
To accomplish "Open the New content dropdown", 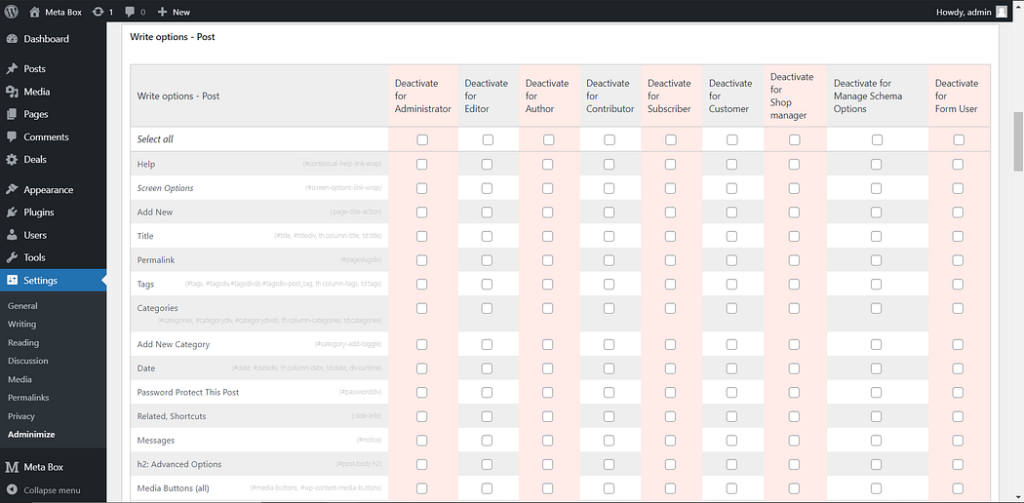I will [x=173, y=12].
